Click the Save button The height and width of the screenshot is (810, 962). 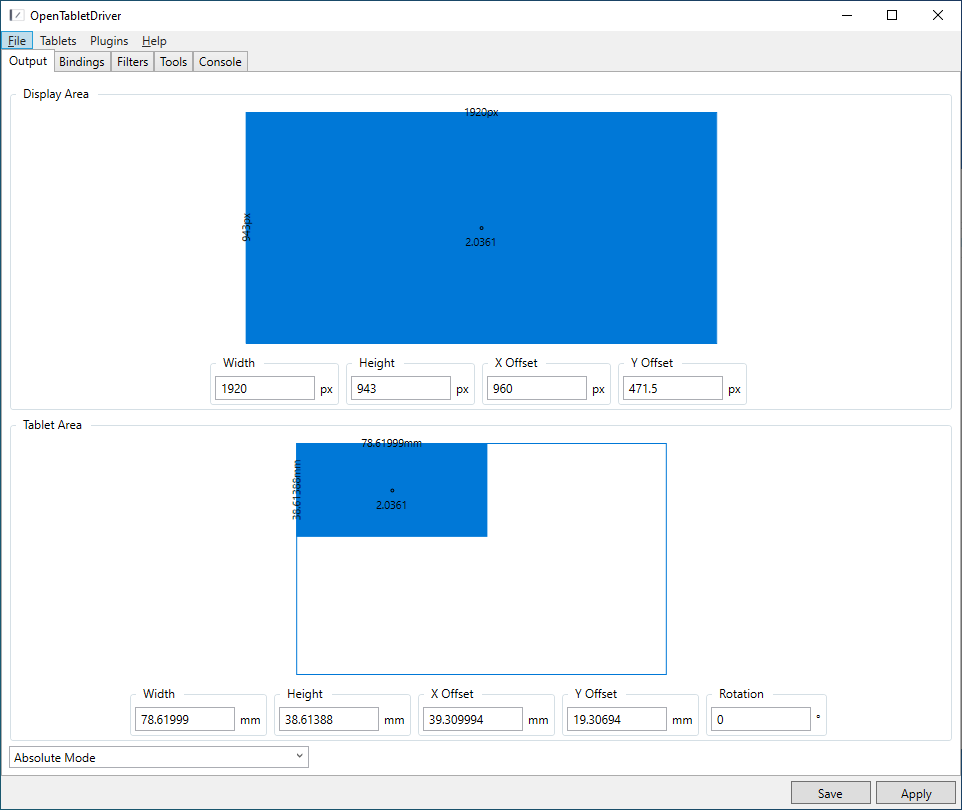830,793
